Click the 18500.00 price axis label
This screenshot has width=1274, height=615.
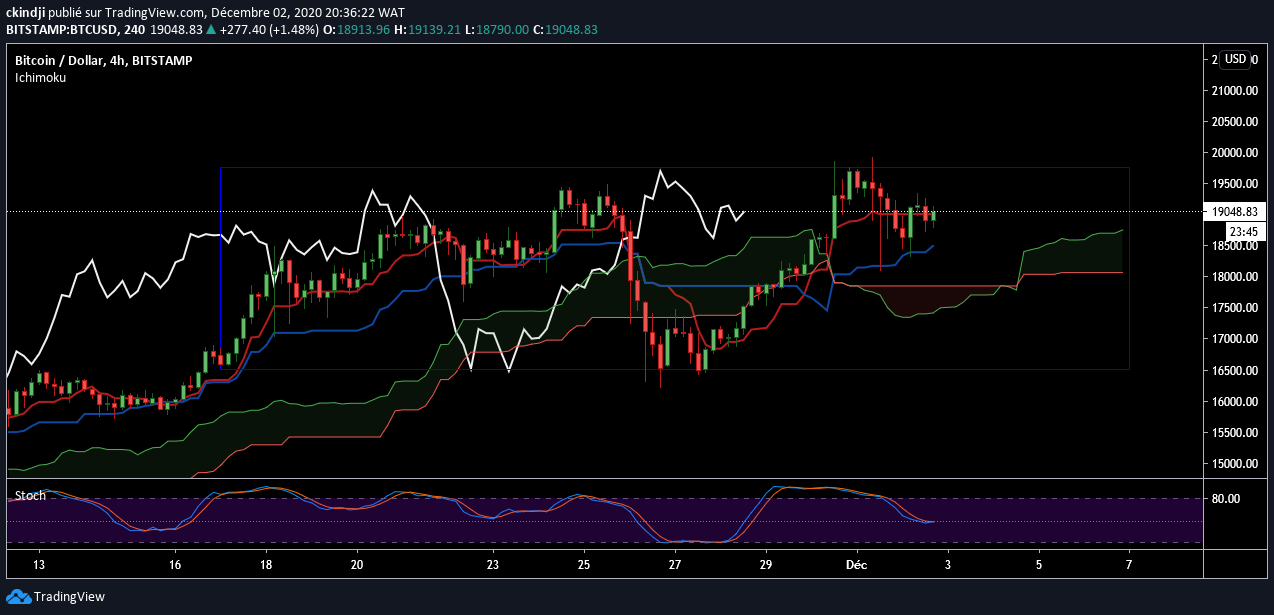click(1234, 247)
